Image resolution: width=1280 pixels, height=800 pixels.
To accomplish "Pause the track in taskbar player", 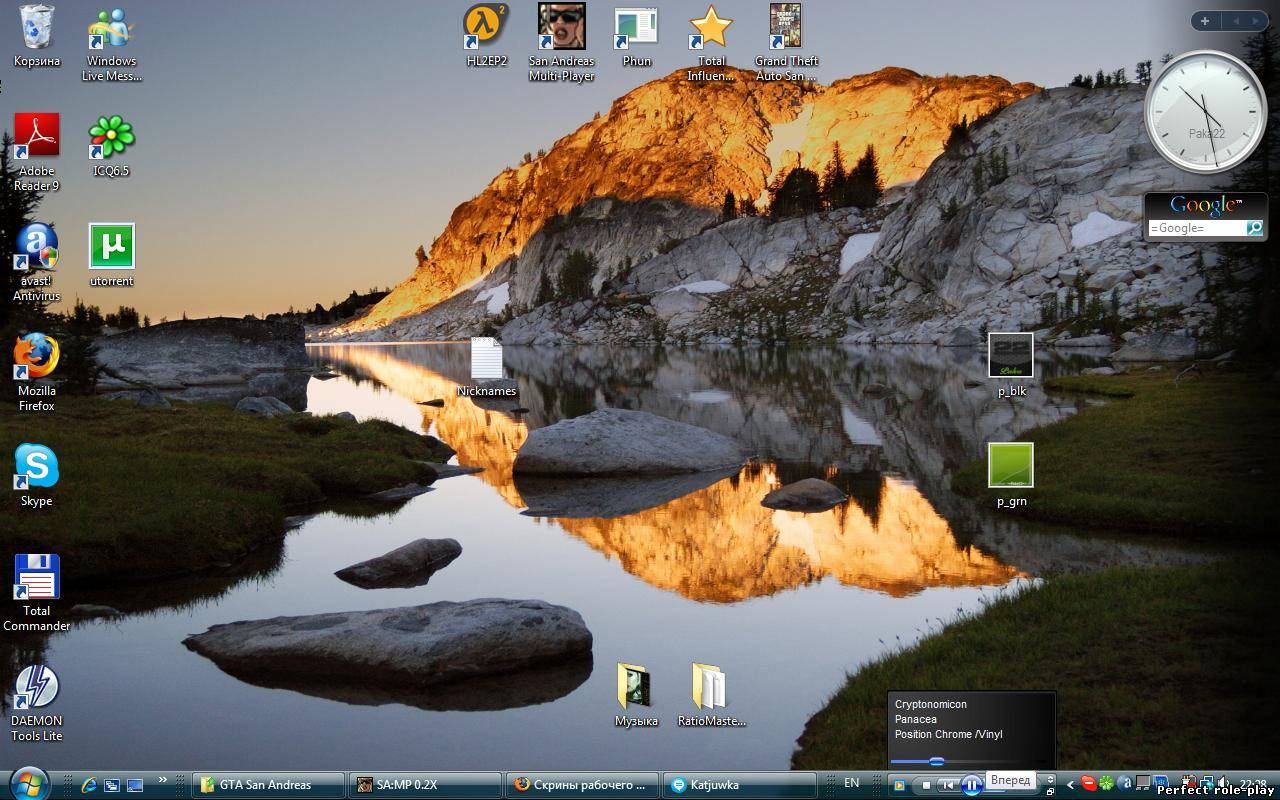I will (x=972, y=785).
